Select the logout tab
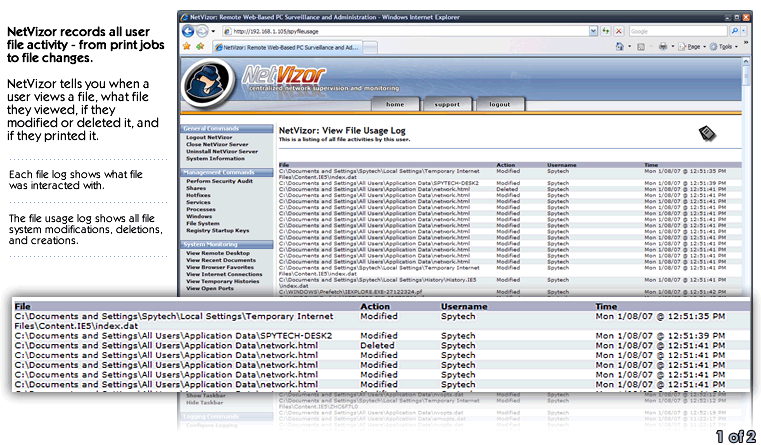 [499, 104]
